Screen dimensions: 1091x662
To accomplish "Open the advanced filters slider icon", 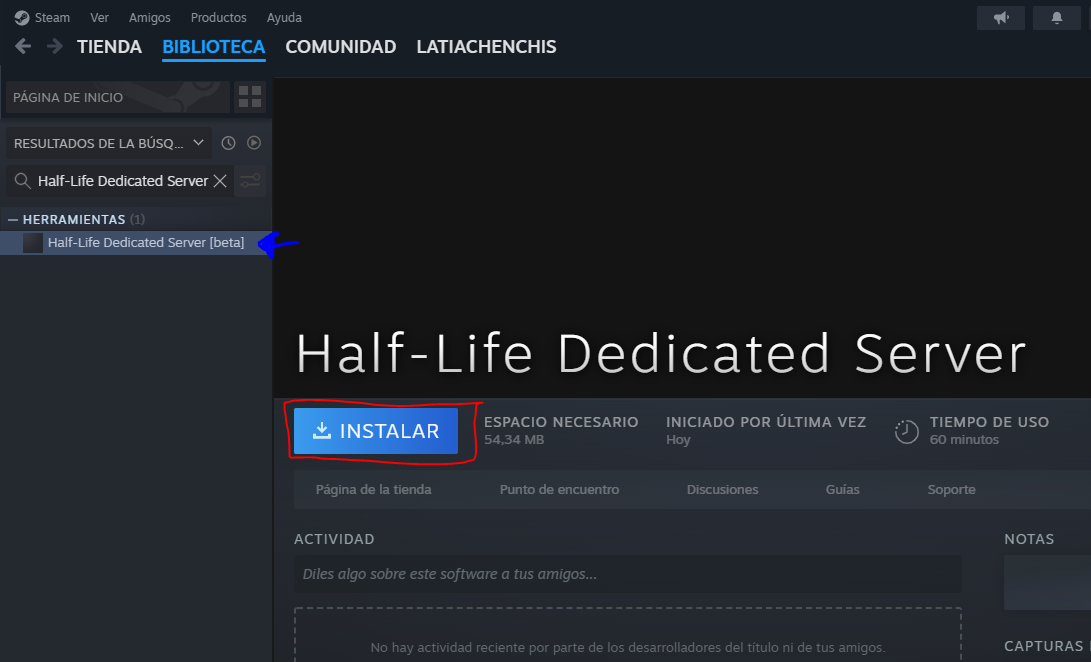I will 250,181.
